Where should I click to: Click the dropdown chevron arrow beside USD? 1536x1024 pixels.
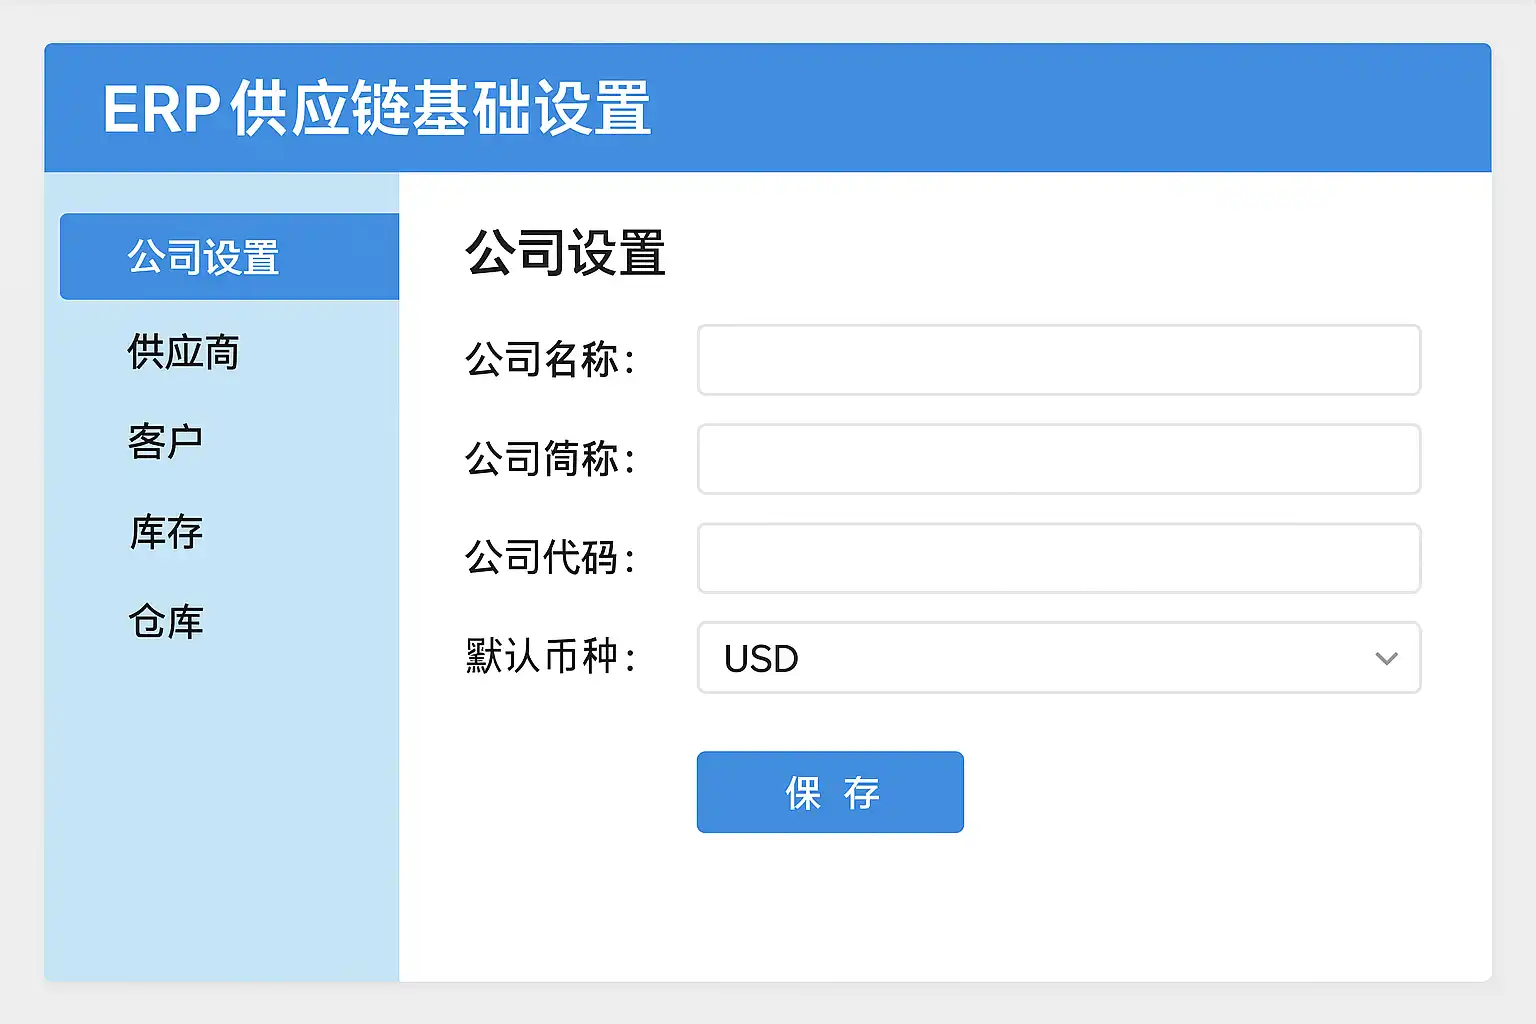[1386, 658]
